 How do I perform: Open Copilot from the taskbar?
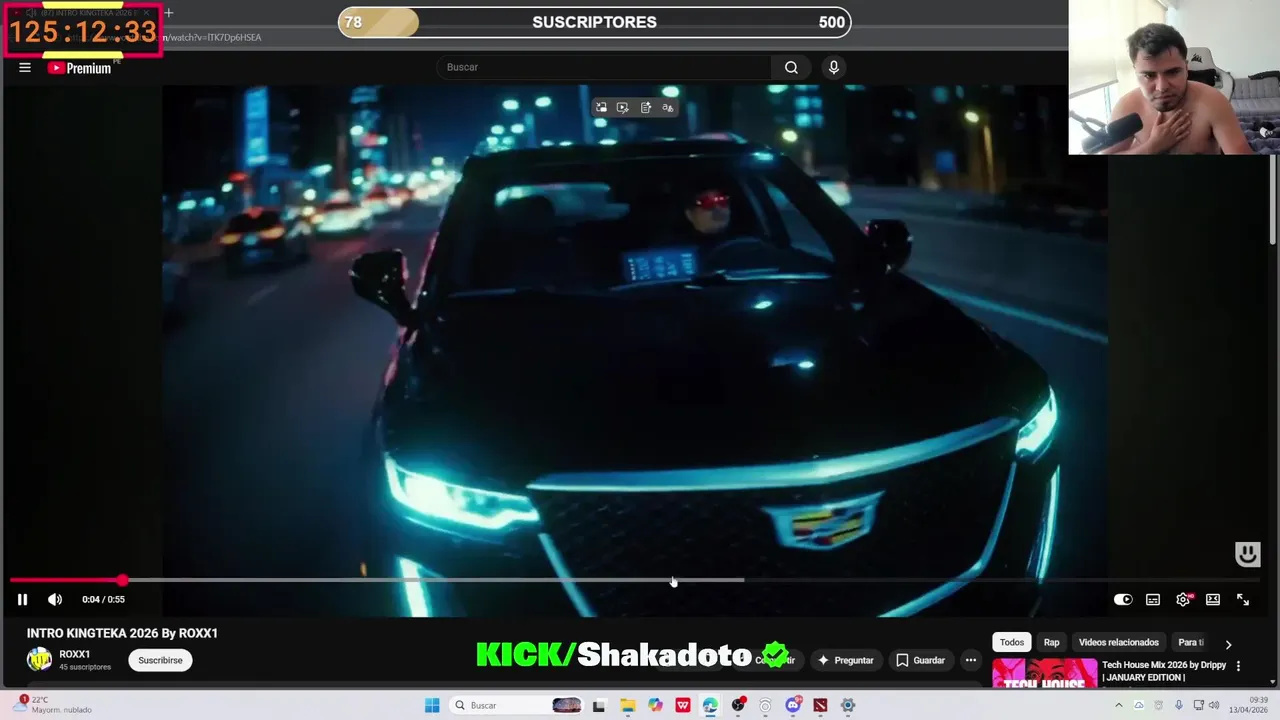655,705
